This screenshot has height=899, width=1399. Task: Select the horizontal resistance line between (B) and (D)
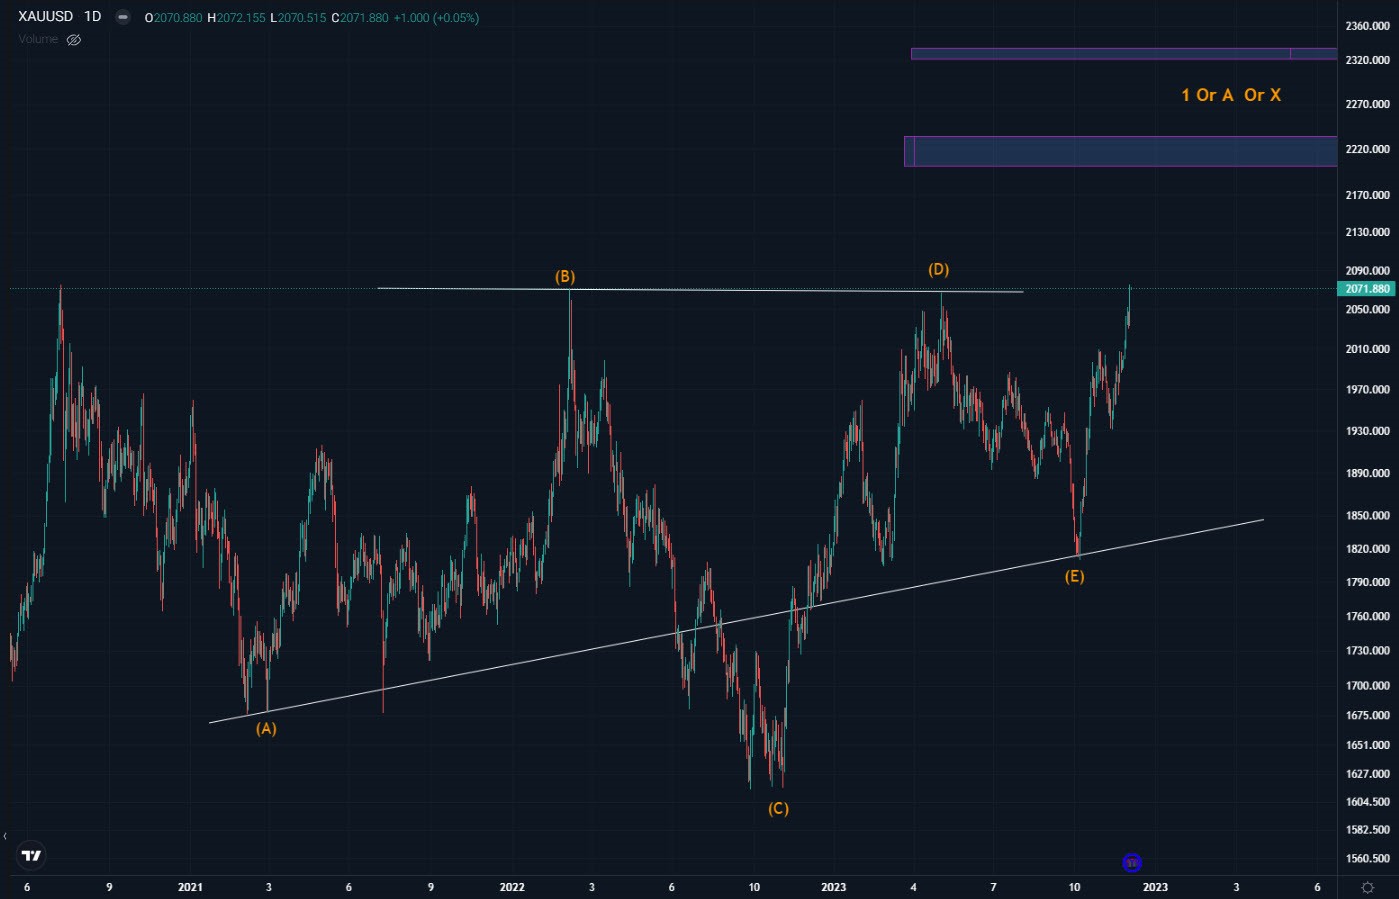click(x=700, y=290)
